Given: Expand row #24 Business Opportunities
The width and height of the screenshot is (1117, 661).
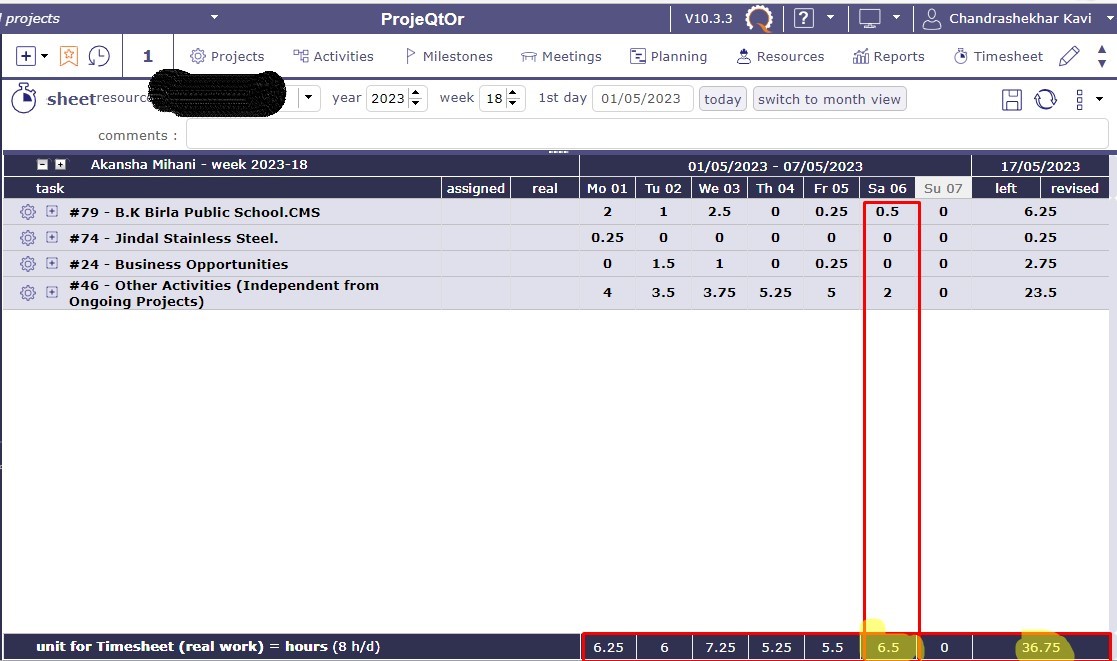Looking at the screenshot, I should [x=52, y=263].
